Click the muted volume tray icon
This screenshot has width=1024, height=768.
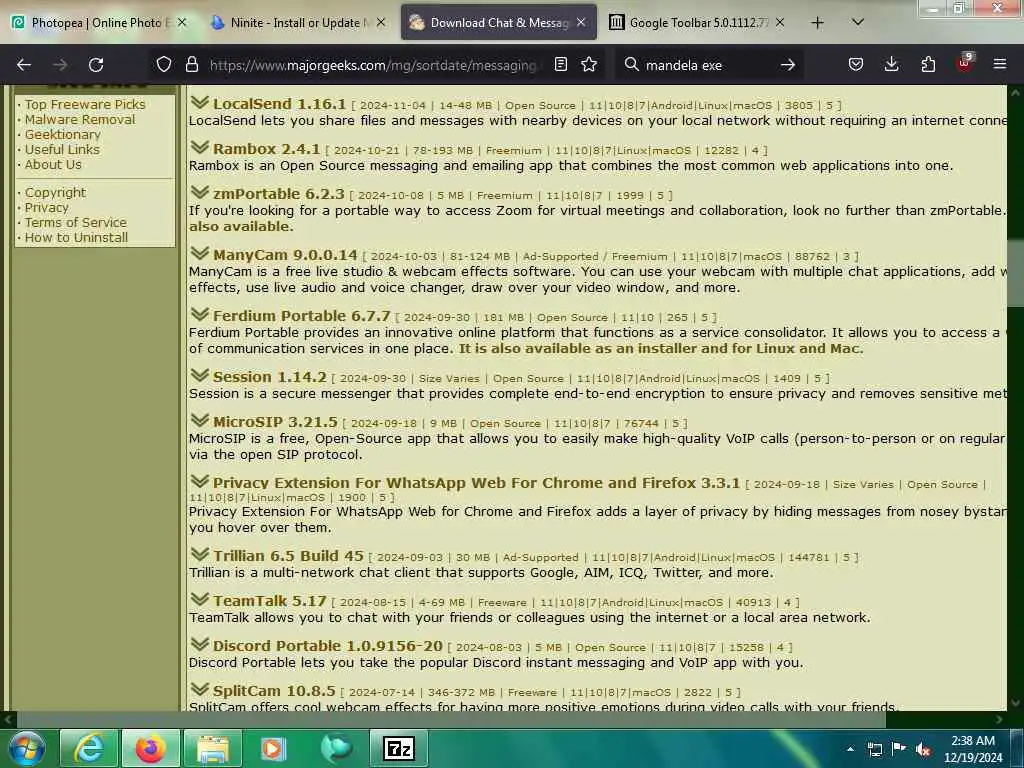point(923,750)
